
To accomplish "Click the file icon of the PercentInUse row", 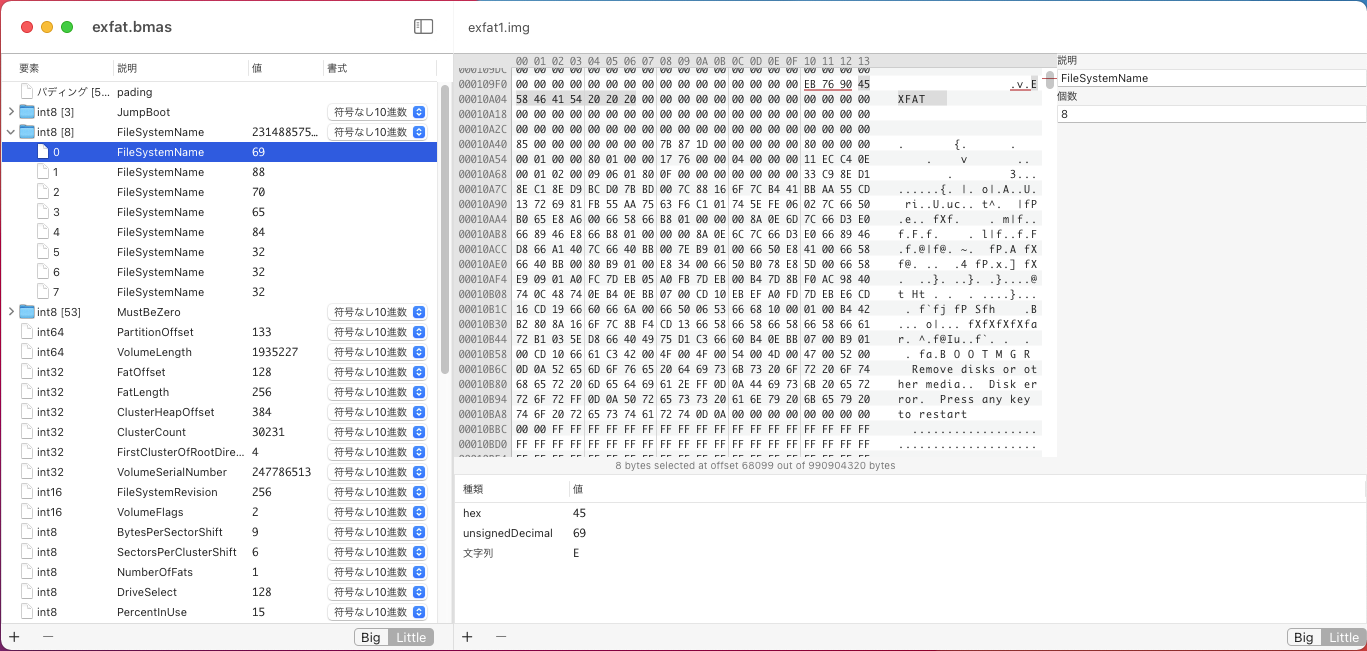I will coord(27,612).
